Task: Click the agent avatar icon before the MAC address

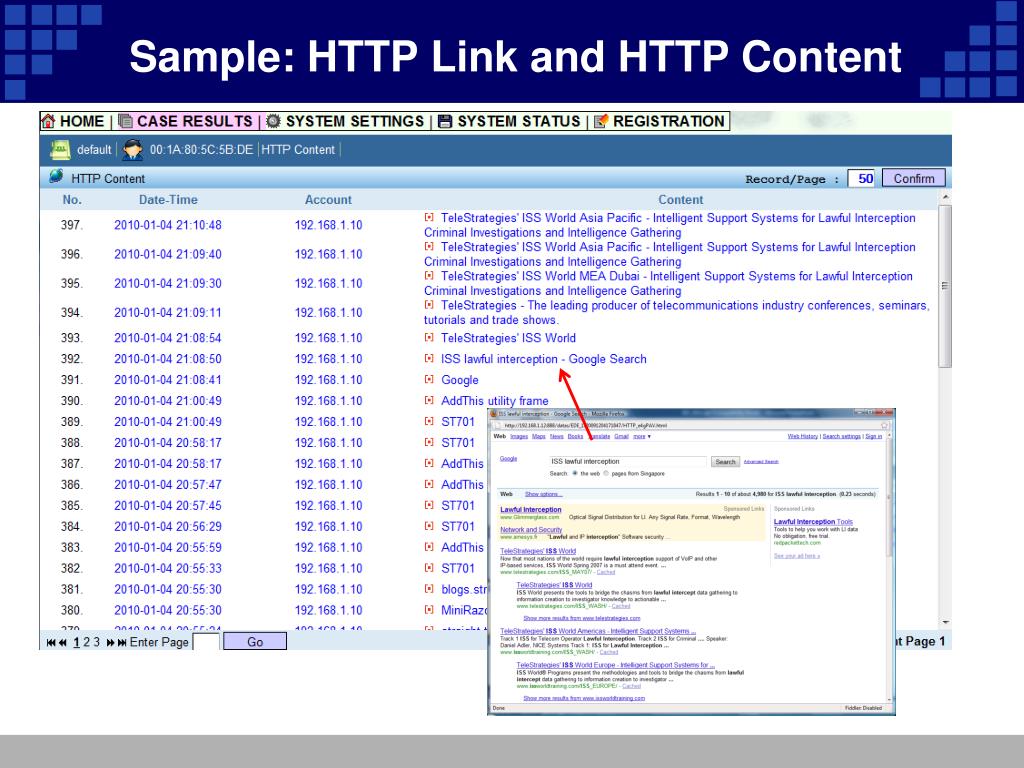Action: (x=133, y=150)
